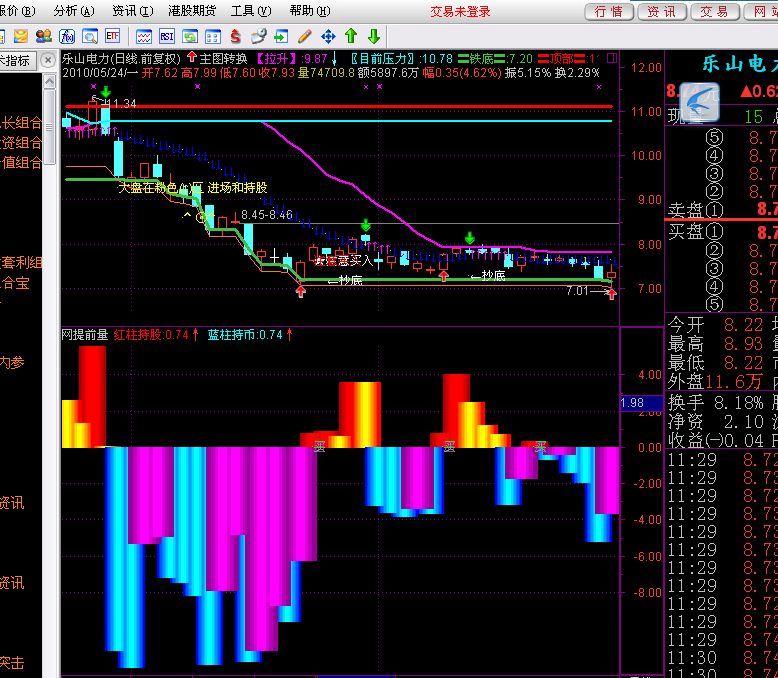Click the 卖盘① row label
Image resolution: width=778 pixels, height=678 pixels.
coord(696,210)
